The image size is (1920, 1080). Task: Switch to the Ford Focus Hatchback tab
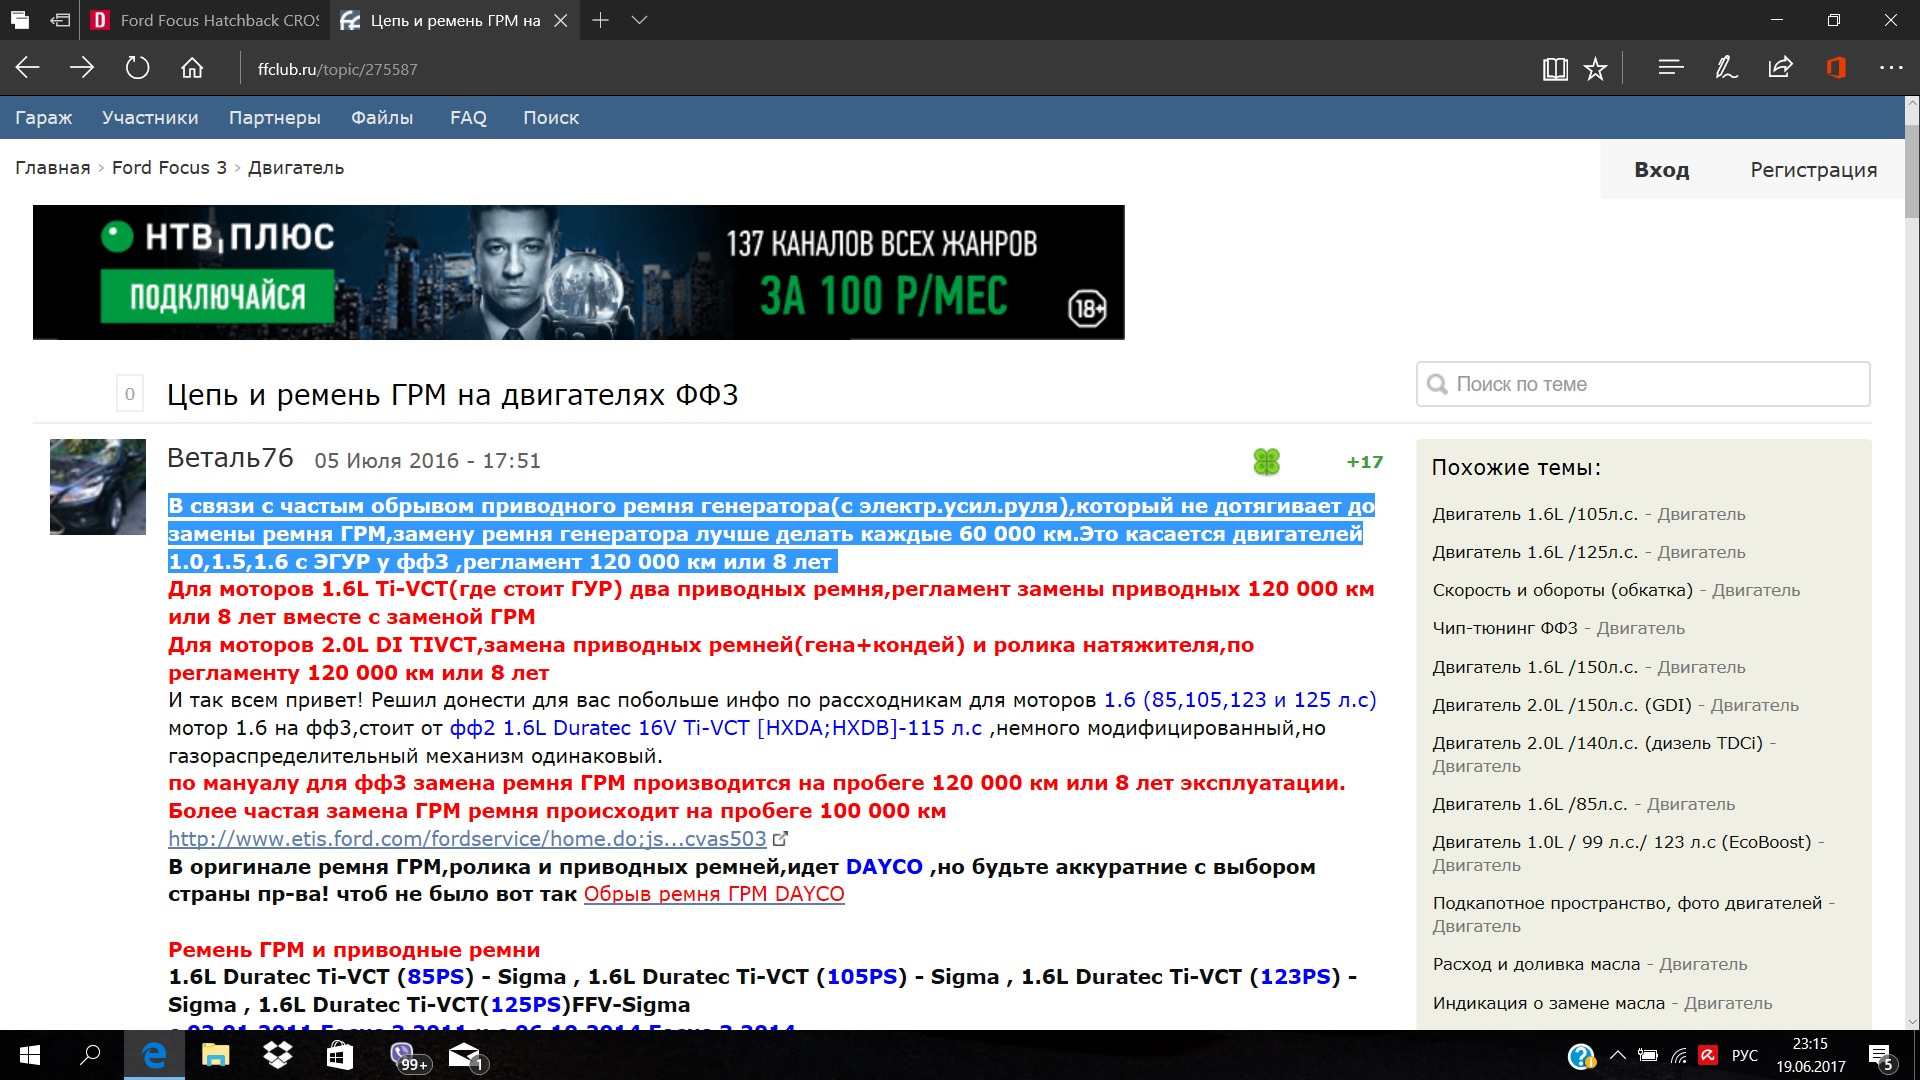(205, 20)
